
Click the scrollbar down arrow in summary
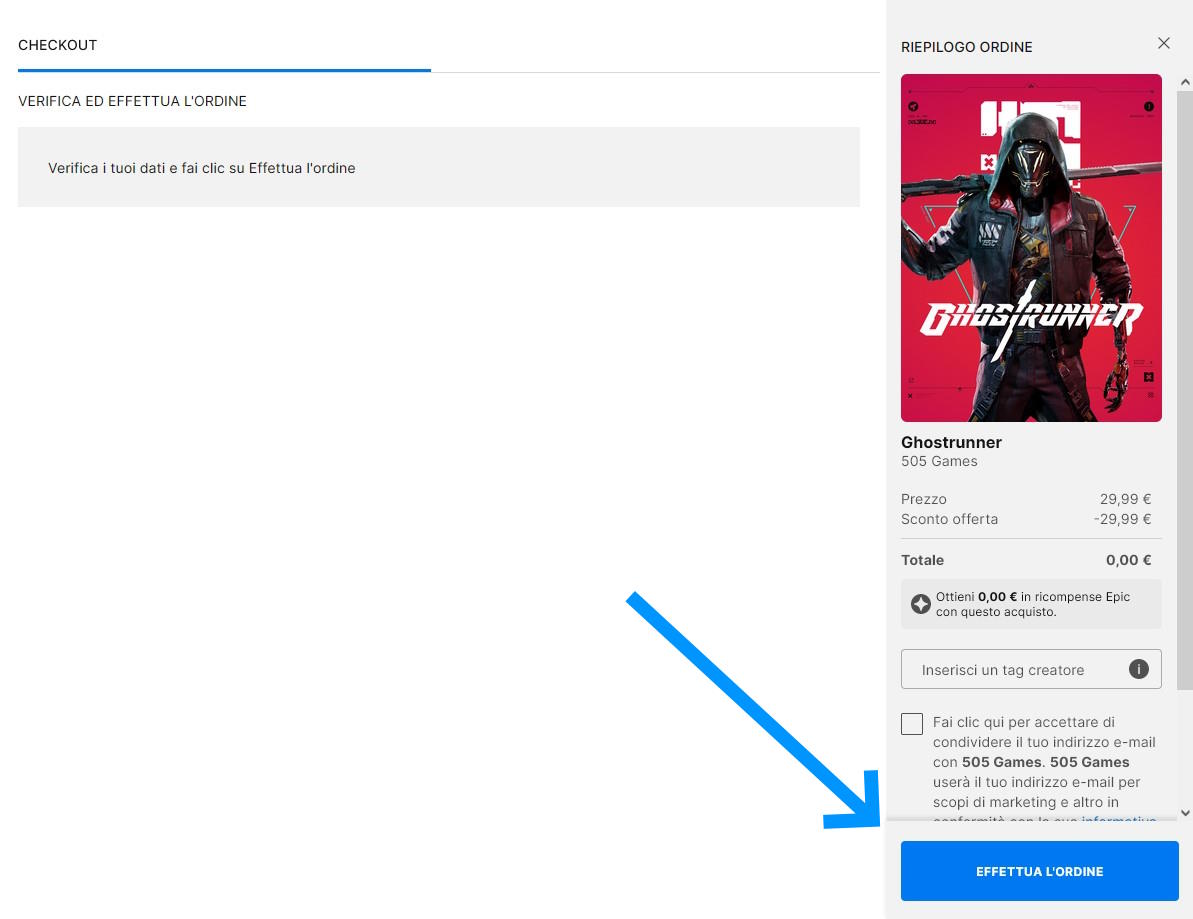pyautogui.click(x=1185, y=812)
